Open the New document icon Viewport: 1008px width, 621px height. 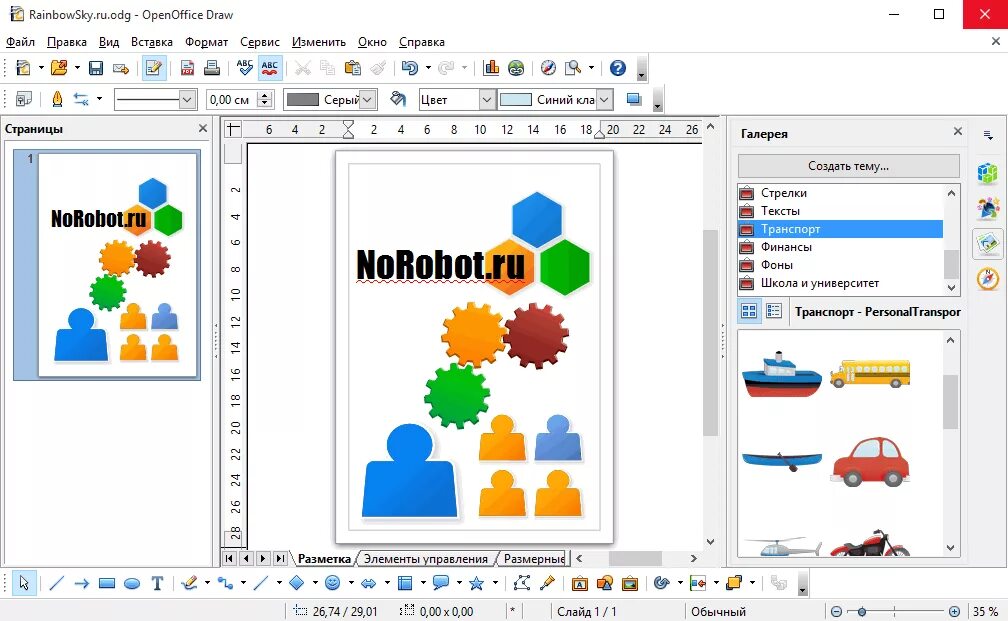[23, 68]
